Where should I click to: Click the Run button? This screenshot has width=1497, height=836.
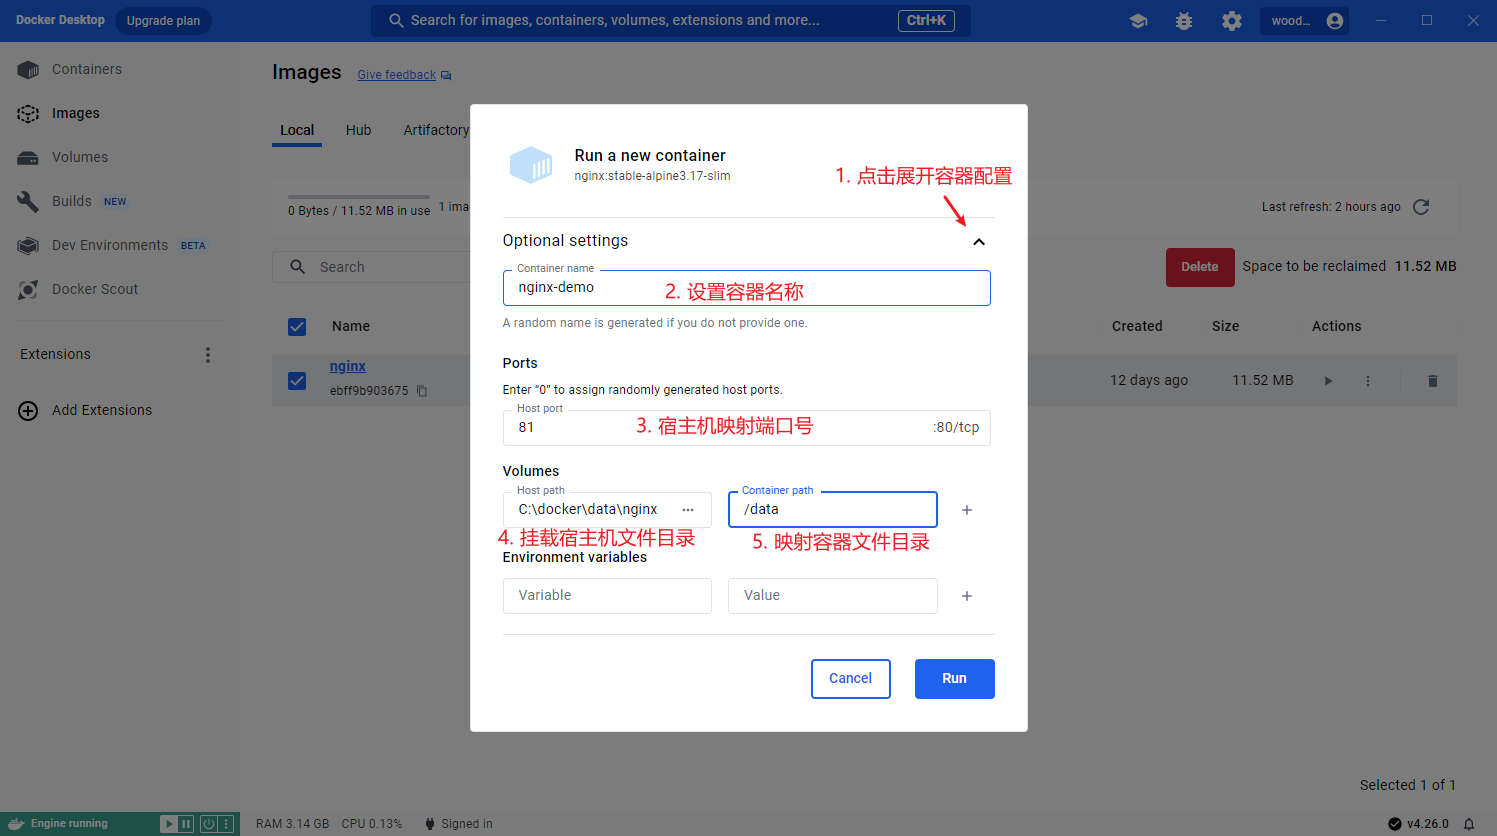[955, 679]
